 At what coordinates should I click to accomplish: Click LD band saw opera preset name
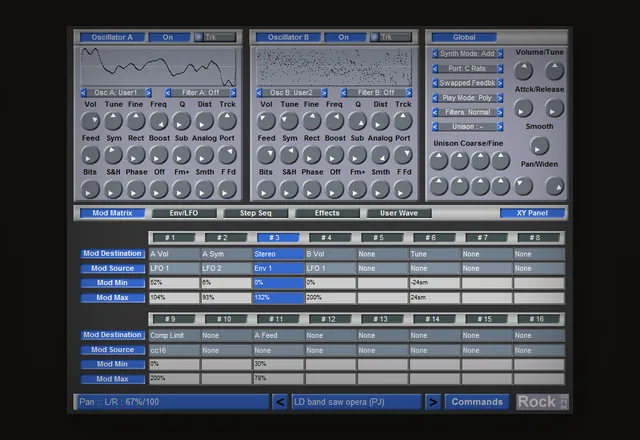(x=356, y=402)
